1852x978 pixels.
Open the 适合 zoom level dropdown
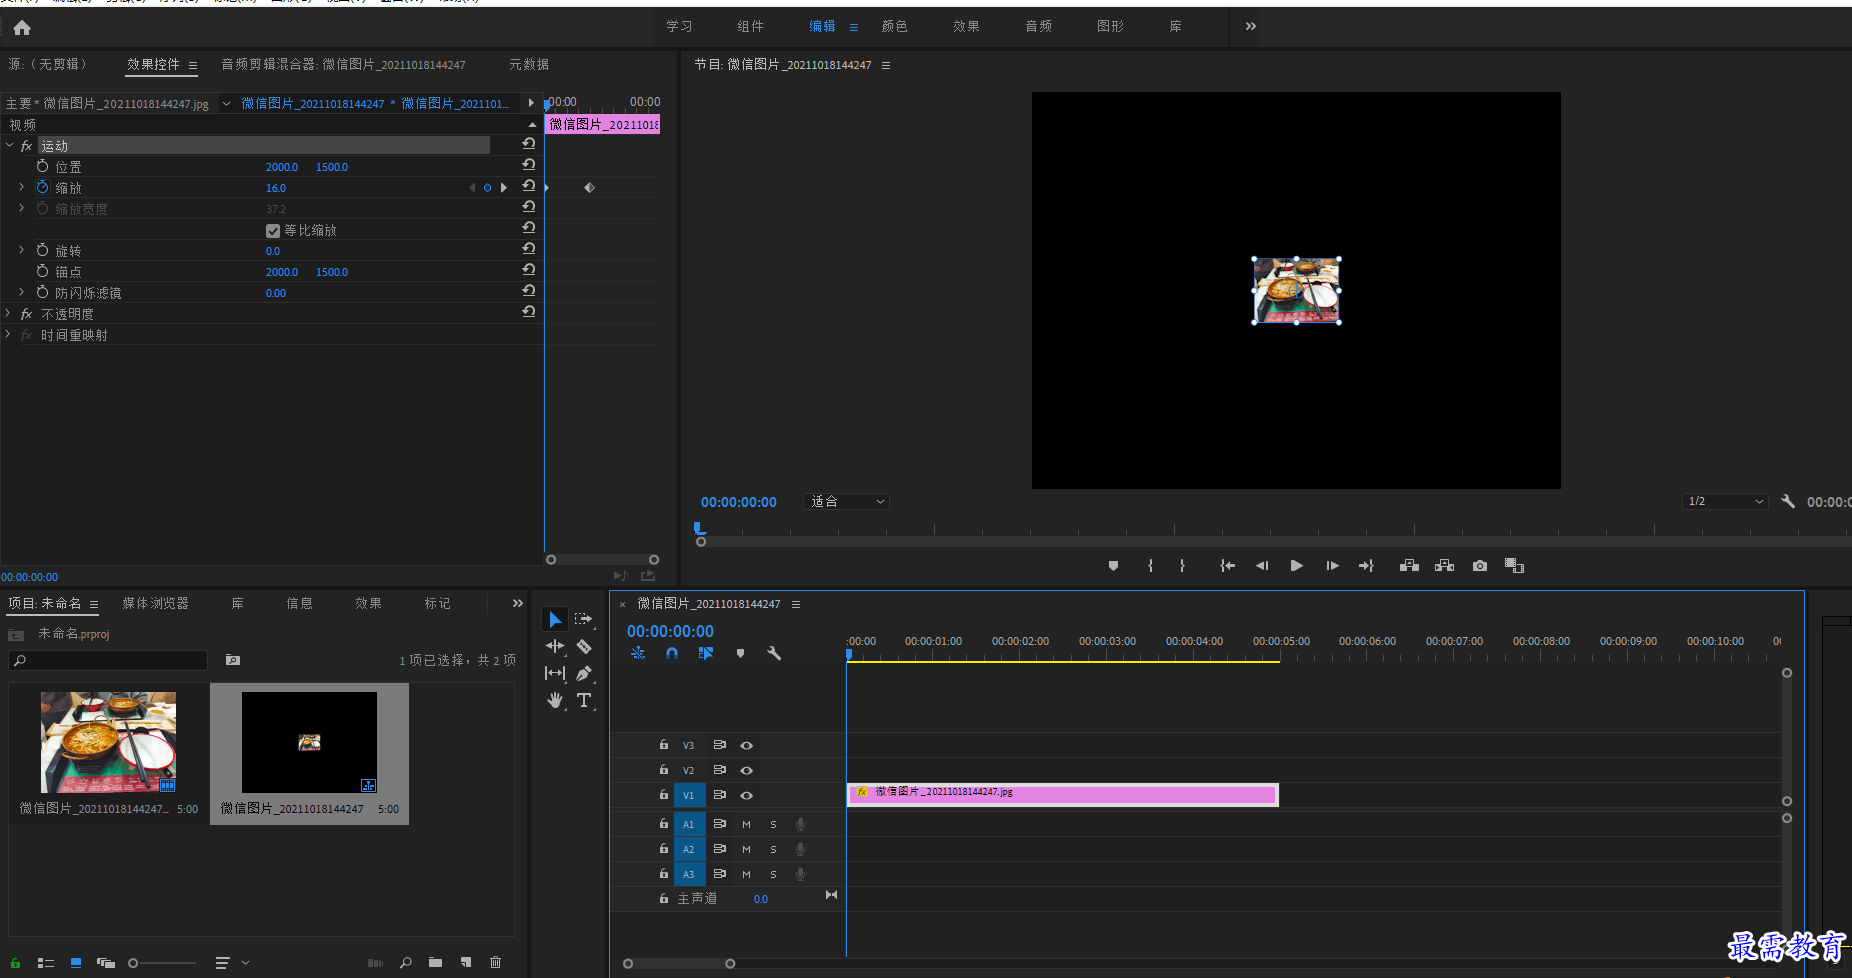click(x=846, y=501)
